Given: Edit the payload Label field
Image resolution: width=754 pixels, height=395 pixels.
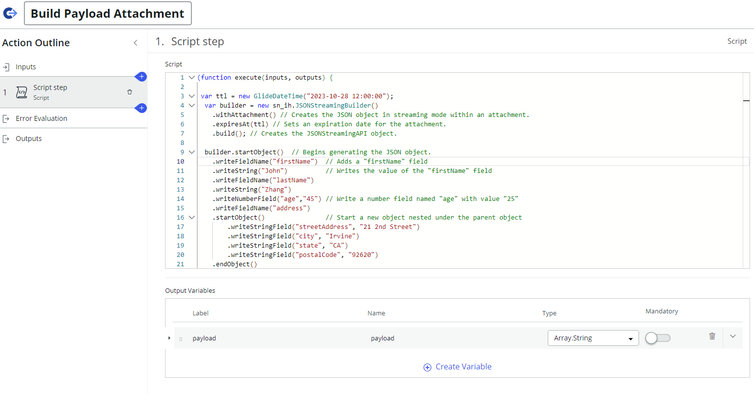Looking at the screenshot, I should pyautogui.click(x=204, y=338).
